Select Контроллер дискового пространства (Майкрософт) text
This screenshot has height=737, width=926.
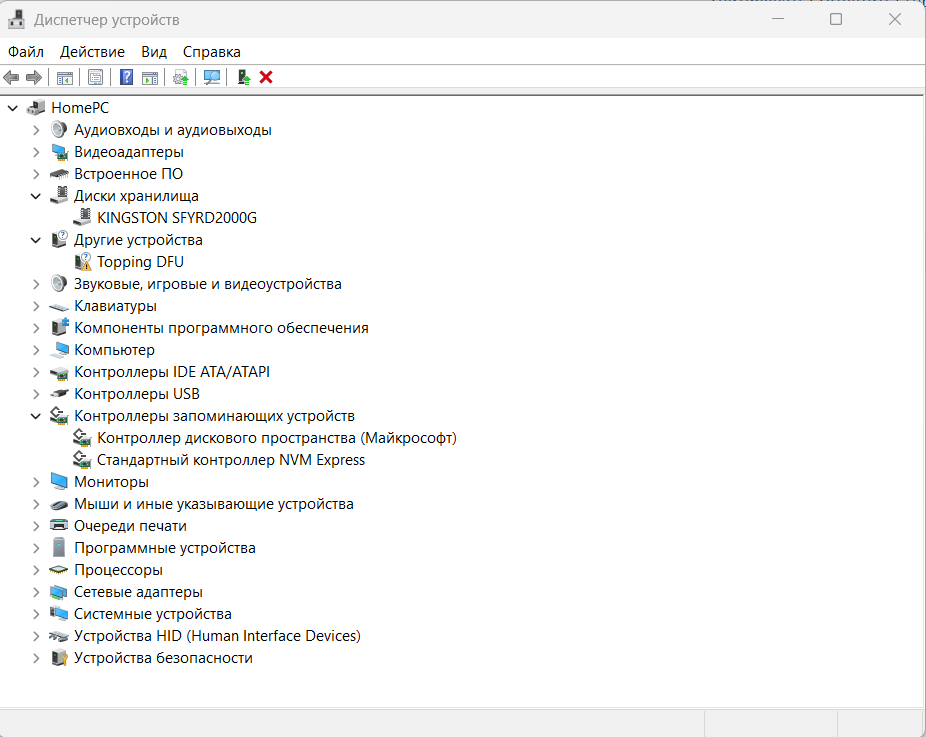tap(276, 438)
